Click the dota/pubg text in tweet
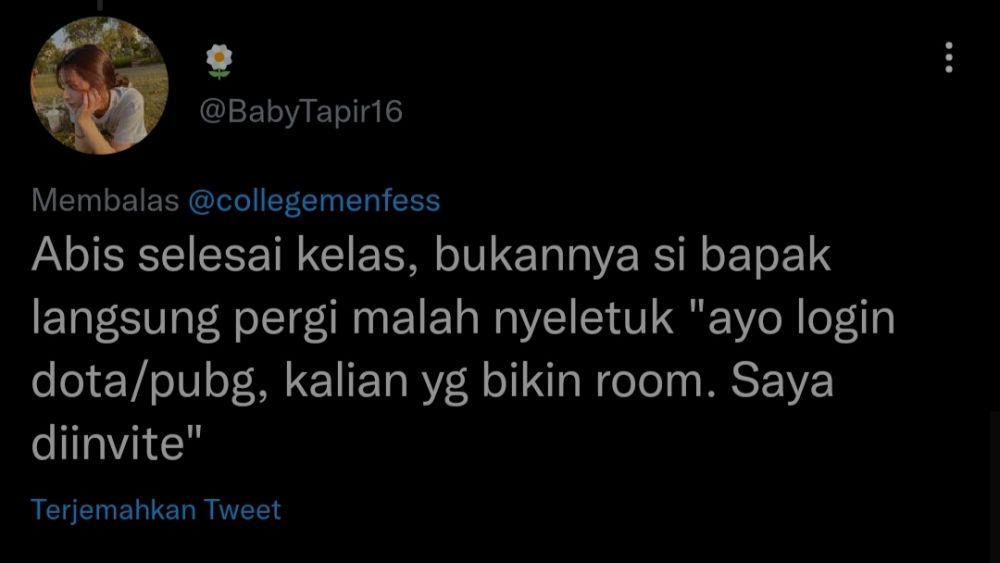The width and height of the screenshot is (1000, 563). click(149, 381)
